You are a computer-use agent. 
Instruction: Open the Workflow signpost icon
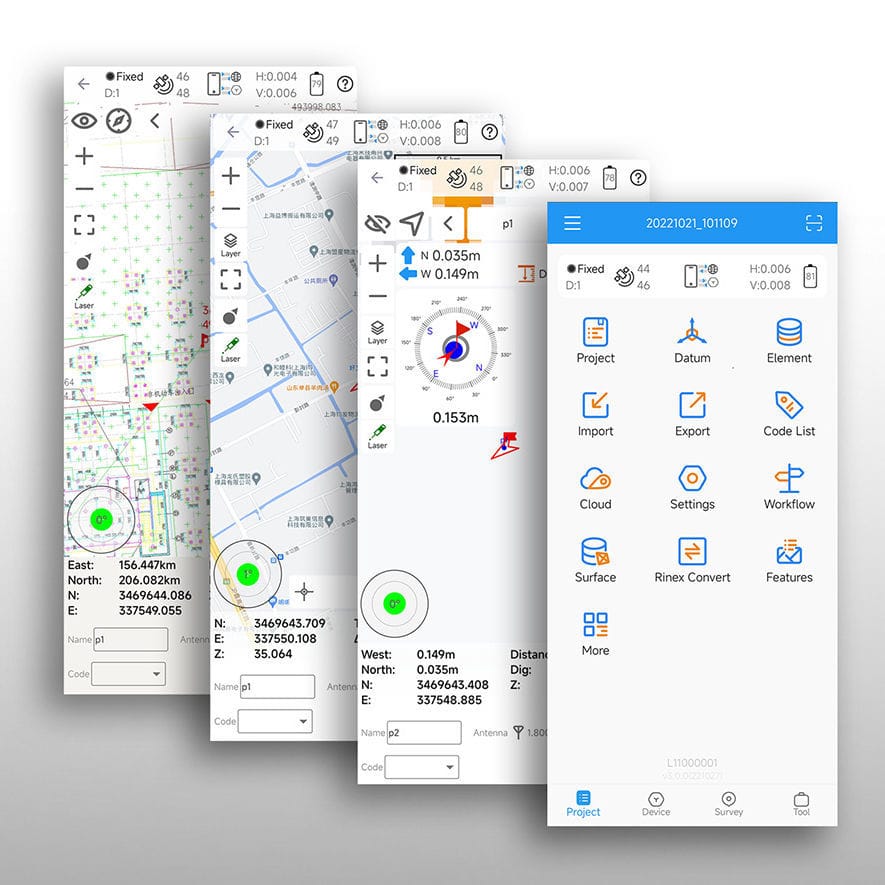789,479
